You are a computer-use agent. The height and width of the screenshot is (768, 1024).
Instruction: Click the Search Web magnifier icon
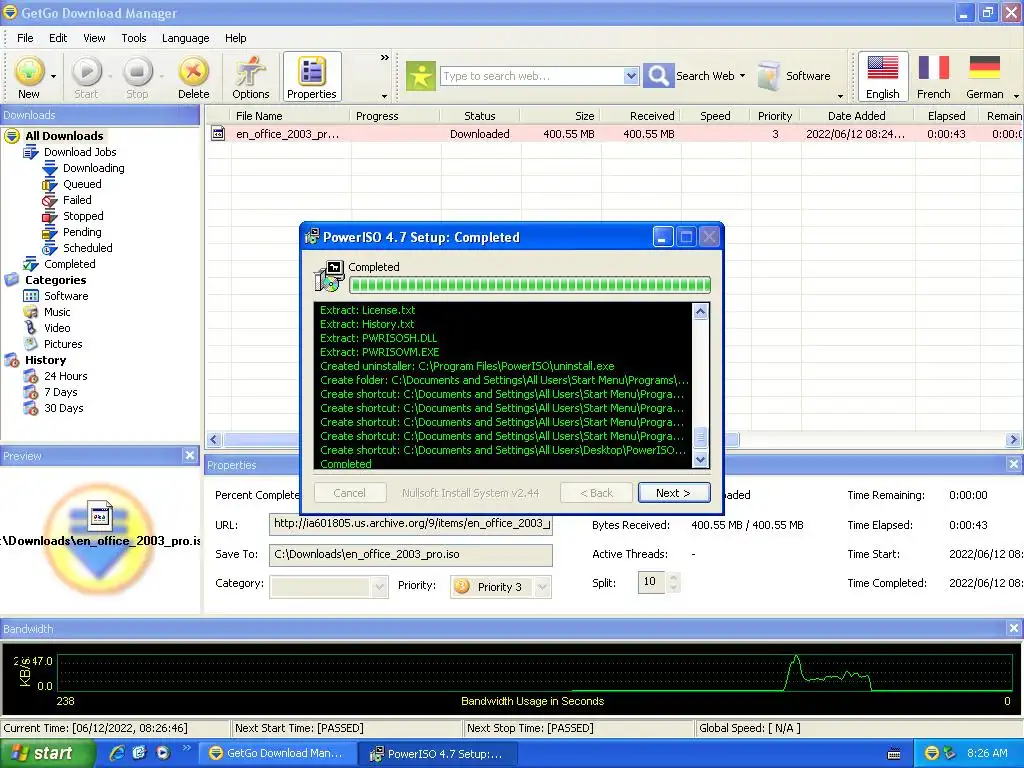[658, 76]
